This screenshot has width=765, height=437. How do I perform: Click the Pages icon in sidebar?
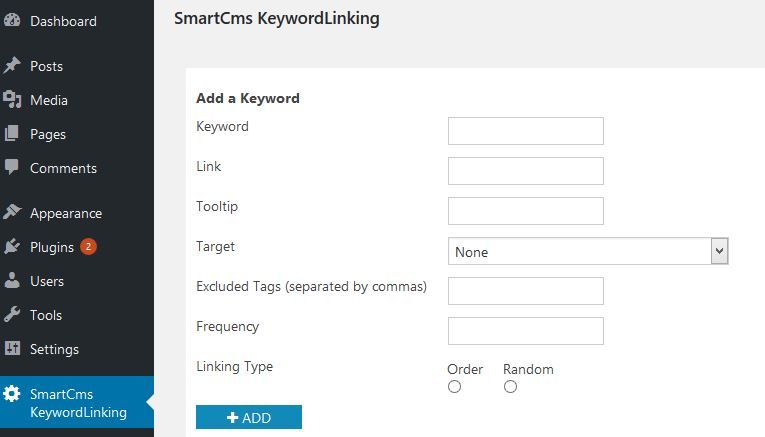(x=12, y=134)
